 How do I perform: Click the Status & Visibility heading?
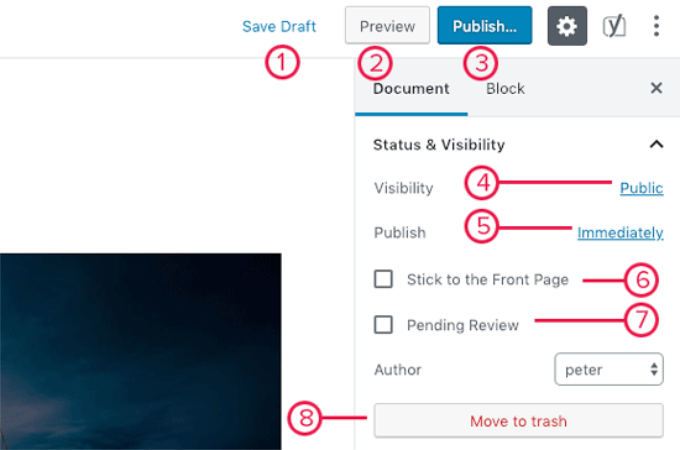438,144
